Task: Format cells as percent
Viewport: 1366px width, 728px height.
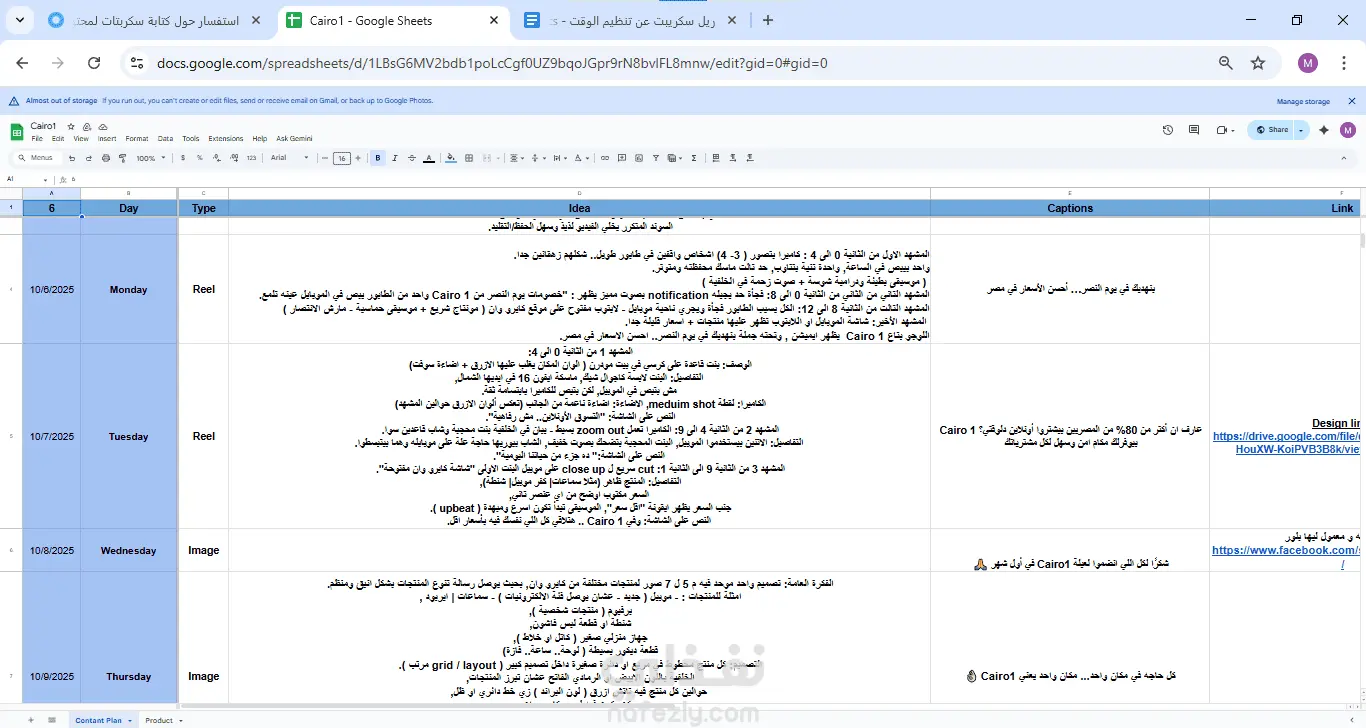Action: click(x=199, y=158)
